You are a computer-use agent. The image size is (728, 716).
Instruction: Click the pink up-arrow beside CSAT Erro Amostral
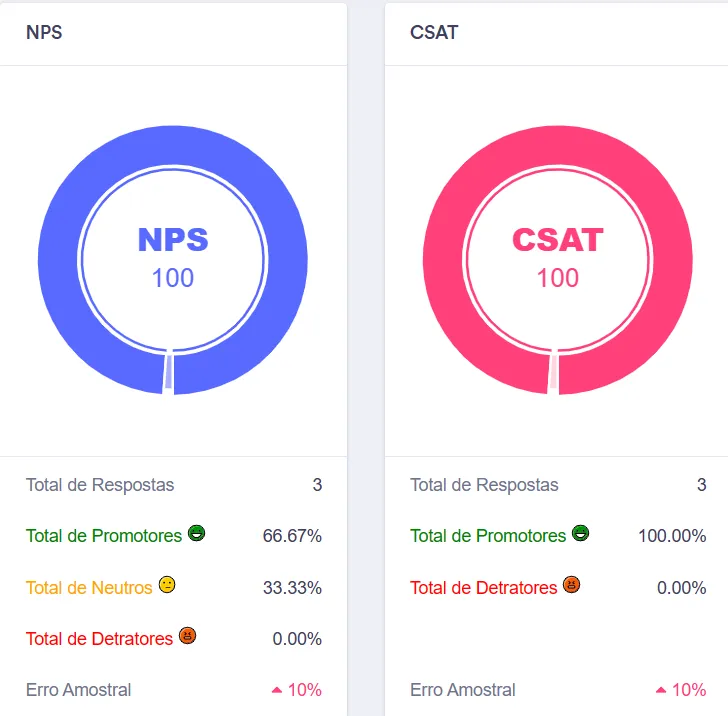[x=661, y=690]
